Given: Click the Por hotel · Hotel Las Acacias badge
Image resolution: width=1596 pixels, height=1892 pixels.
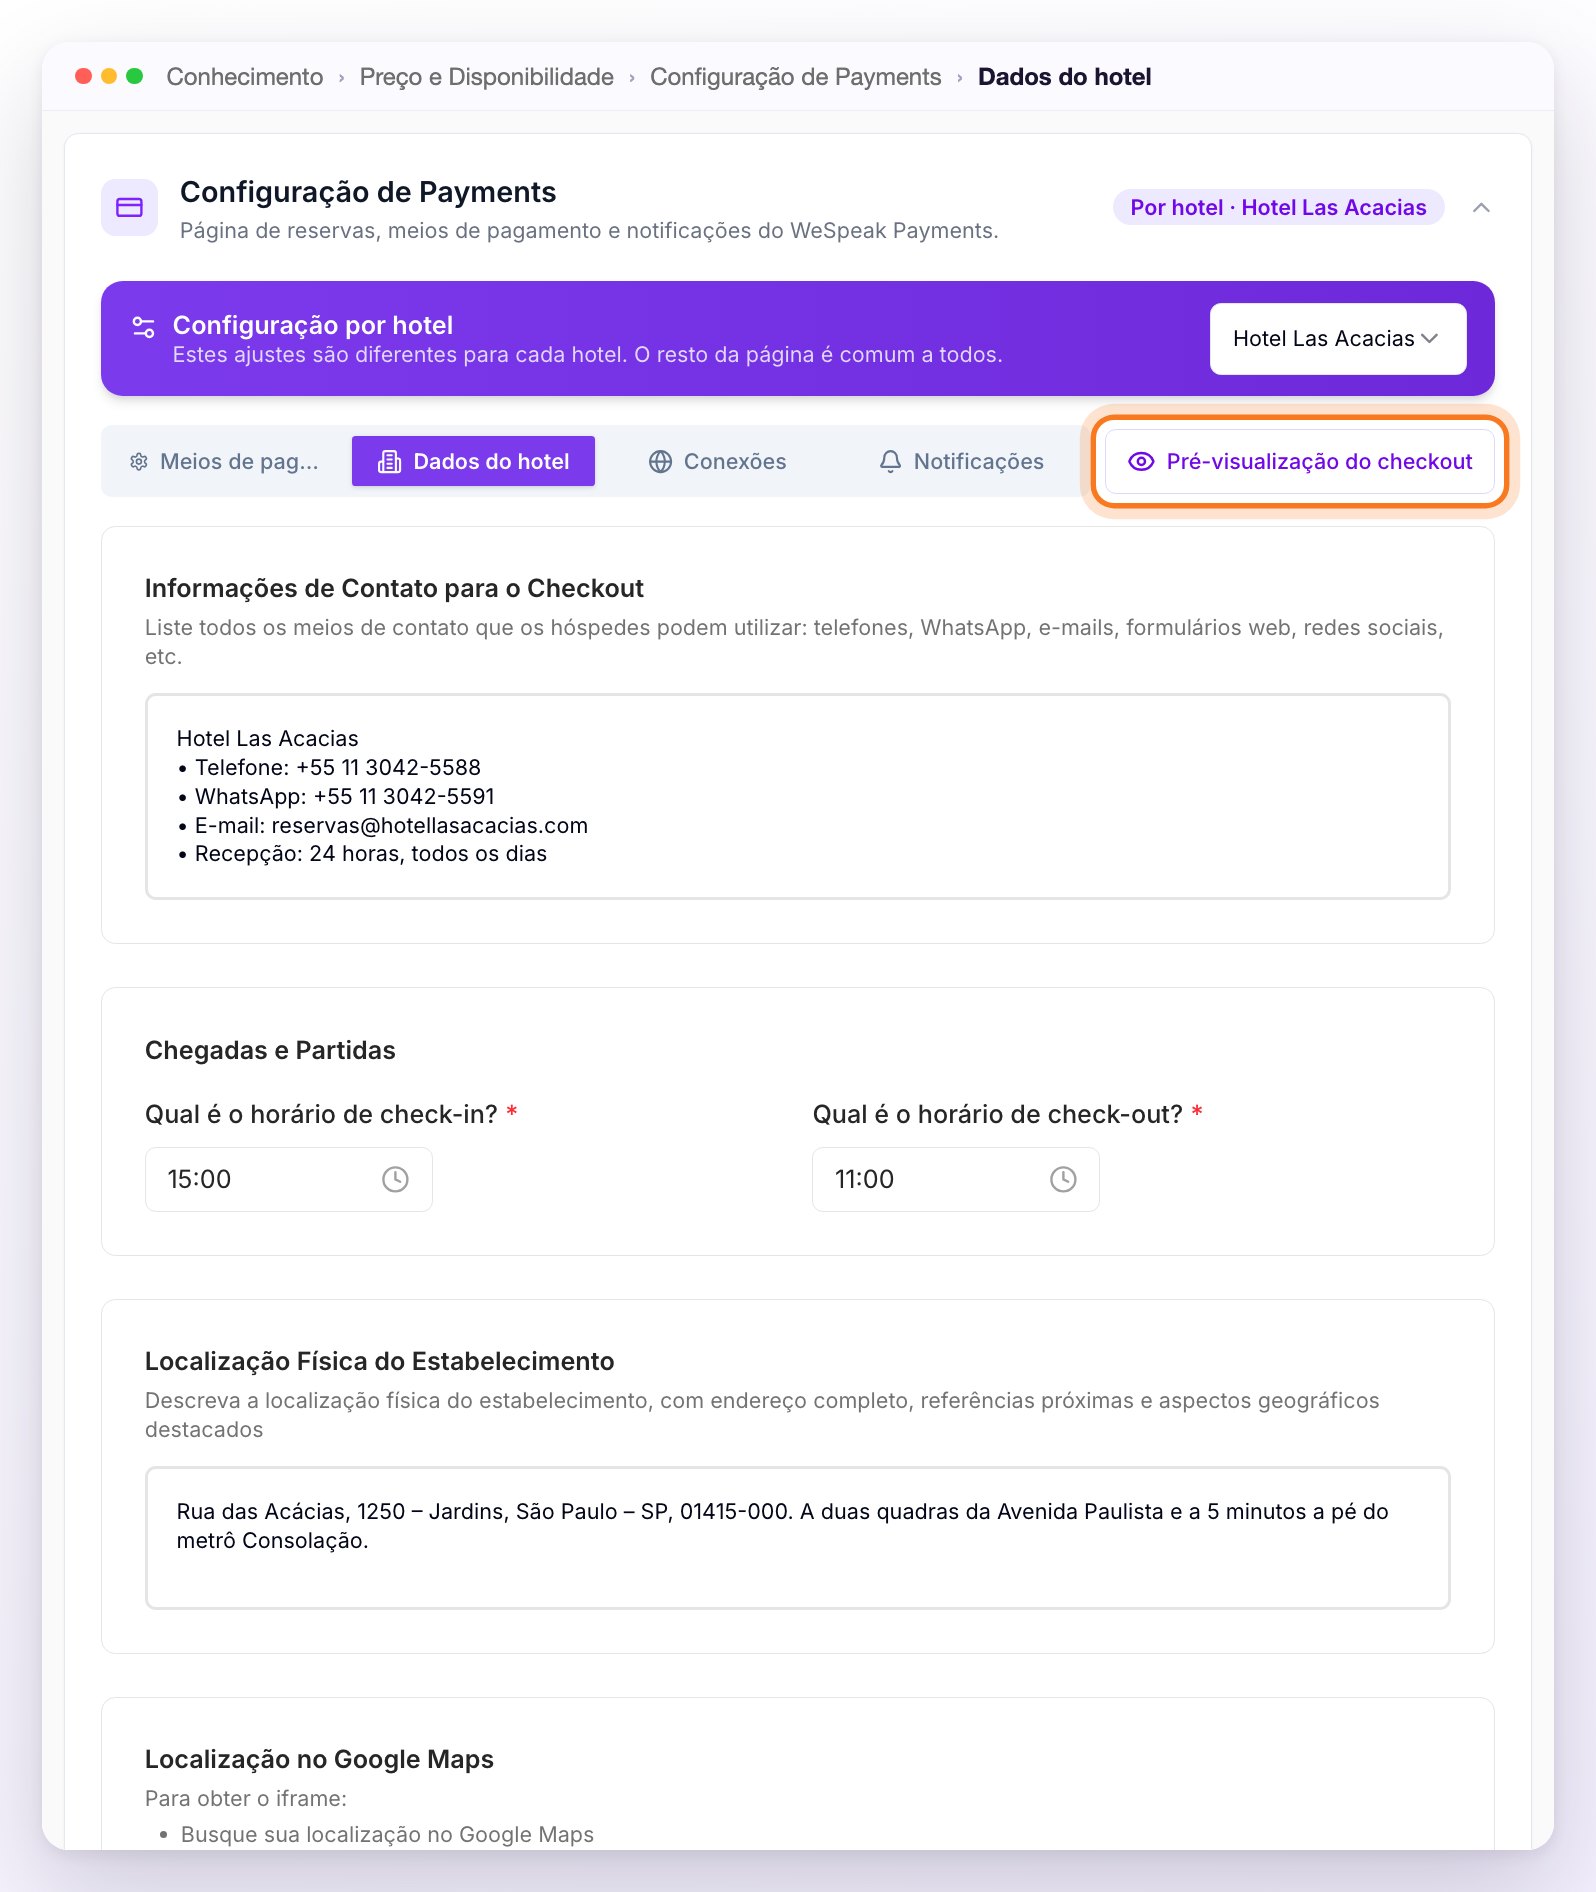Looking at the screenshot, I should tap(1279, 207).
